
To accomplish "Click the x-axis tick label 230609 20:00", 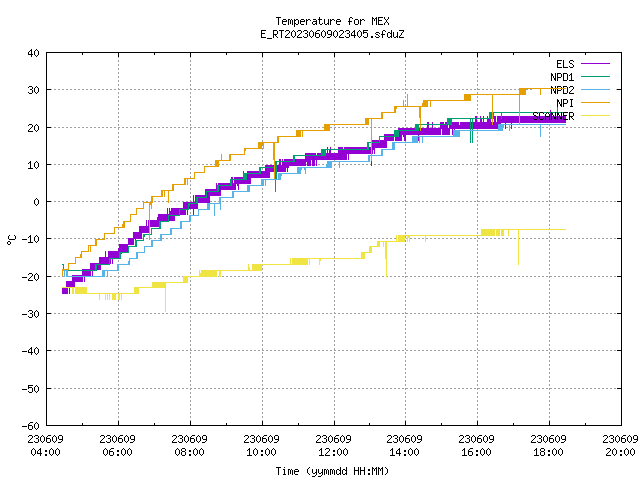I will pyautogui.click(x=620, y=445).
